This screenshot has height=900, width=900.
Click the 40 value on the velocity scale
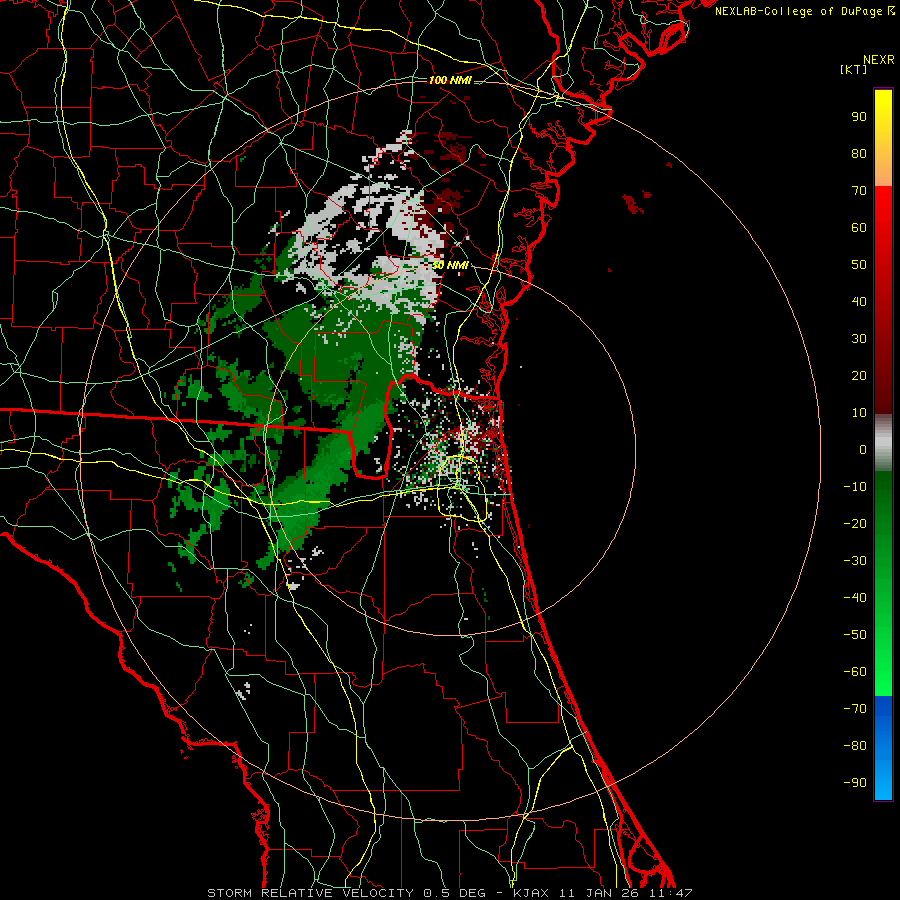click(859, 301)
